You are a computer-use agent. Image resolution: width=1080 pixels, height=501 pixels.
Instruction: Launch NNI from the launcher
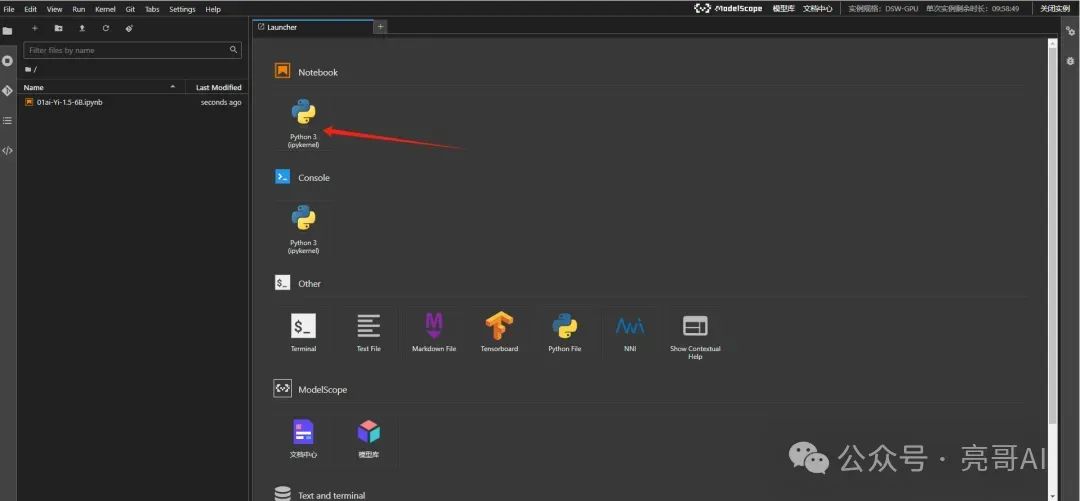click(x=630, y=333)
